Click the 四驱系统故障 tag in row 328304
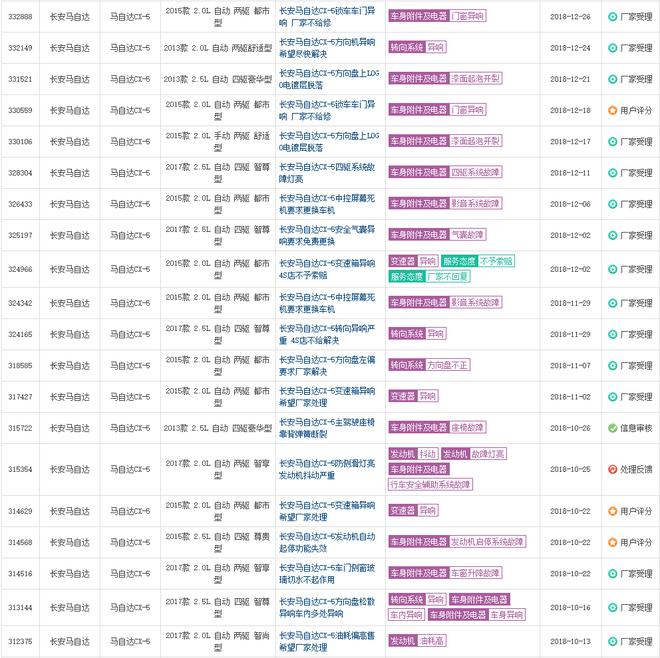The image size is (660, 658). pyautogui.click(x=475, y=172)
